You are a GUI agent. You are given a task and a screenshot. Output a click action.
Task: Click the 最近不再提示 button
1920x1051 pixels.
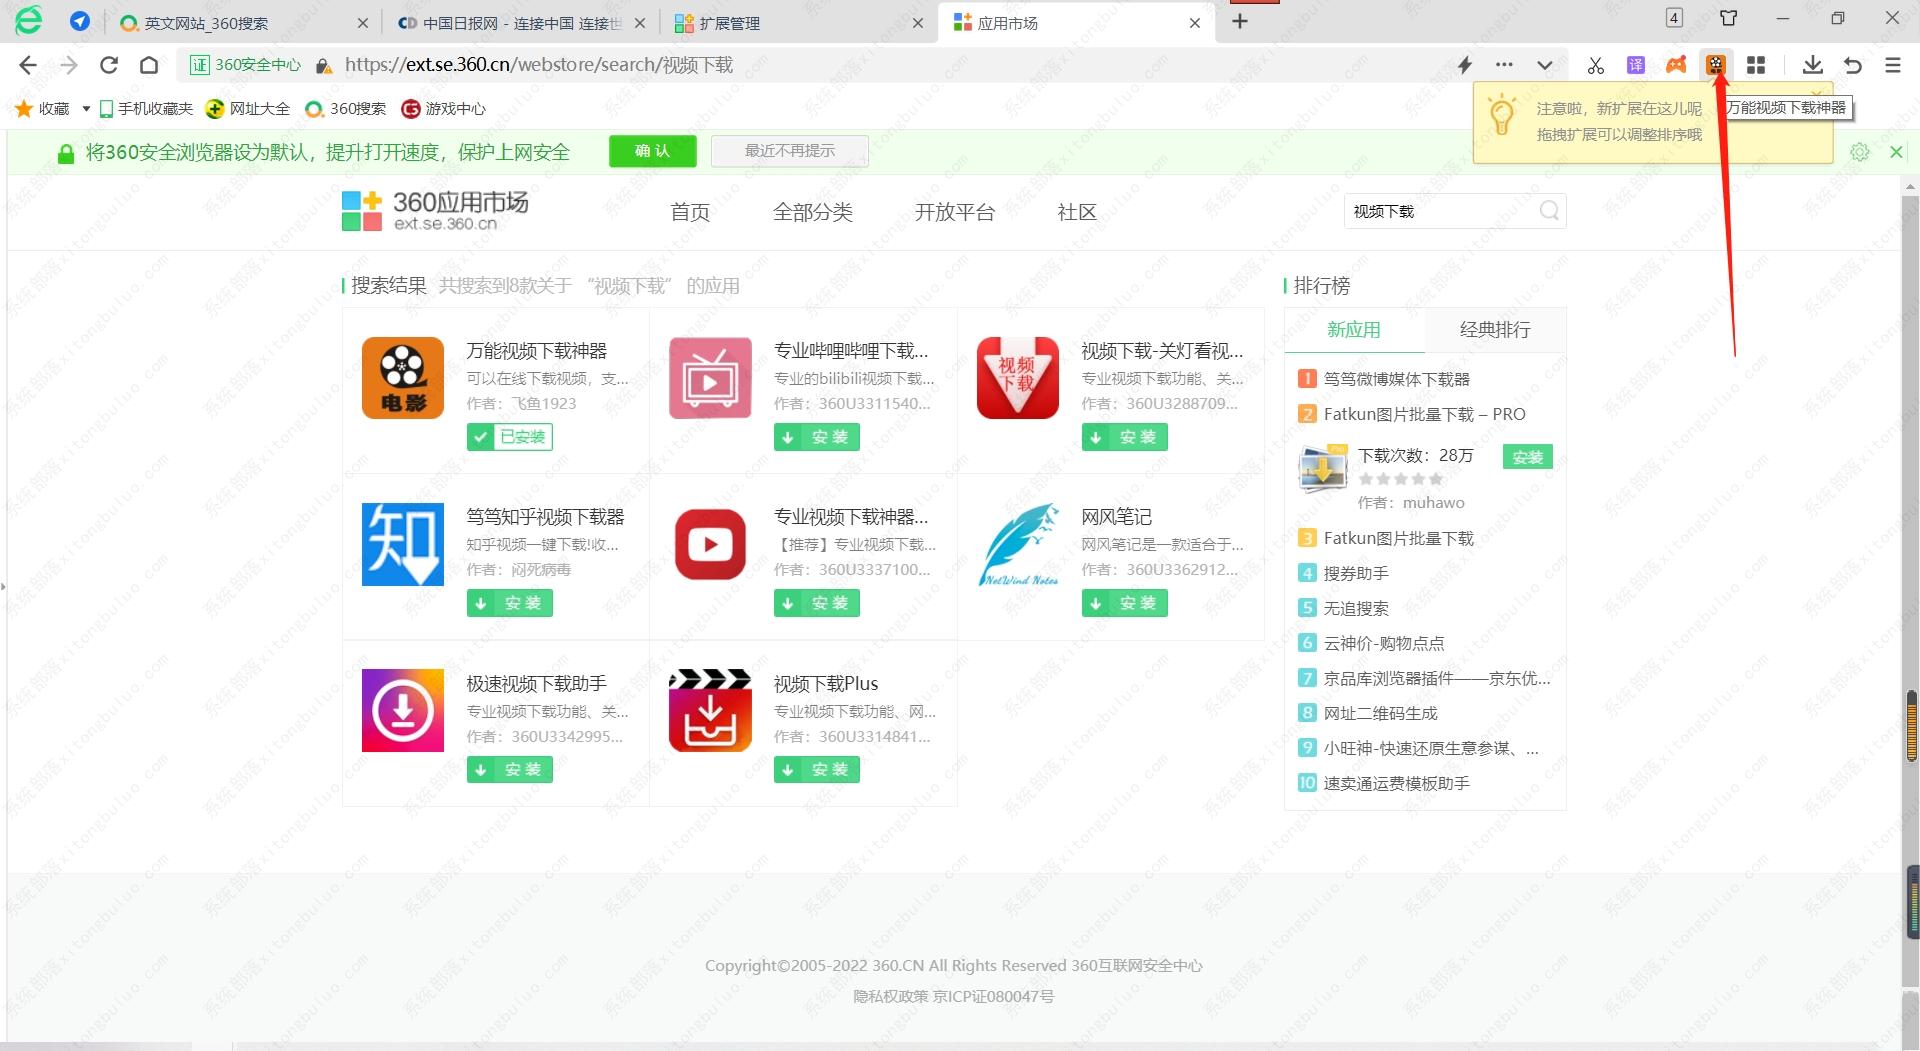789,151
